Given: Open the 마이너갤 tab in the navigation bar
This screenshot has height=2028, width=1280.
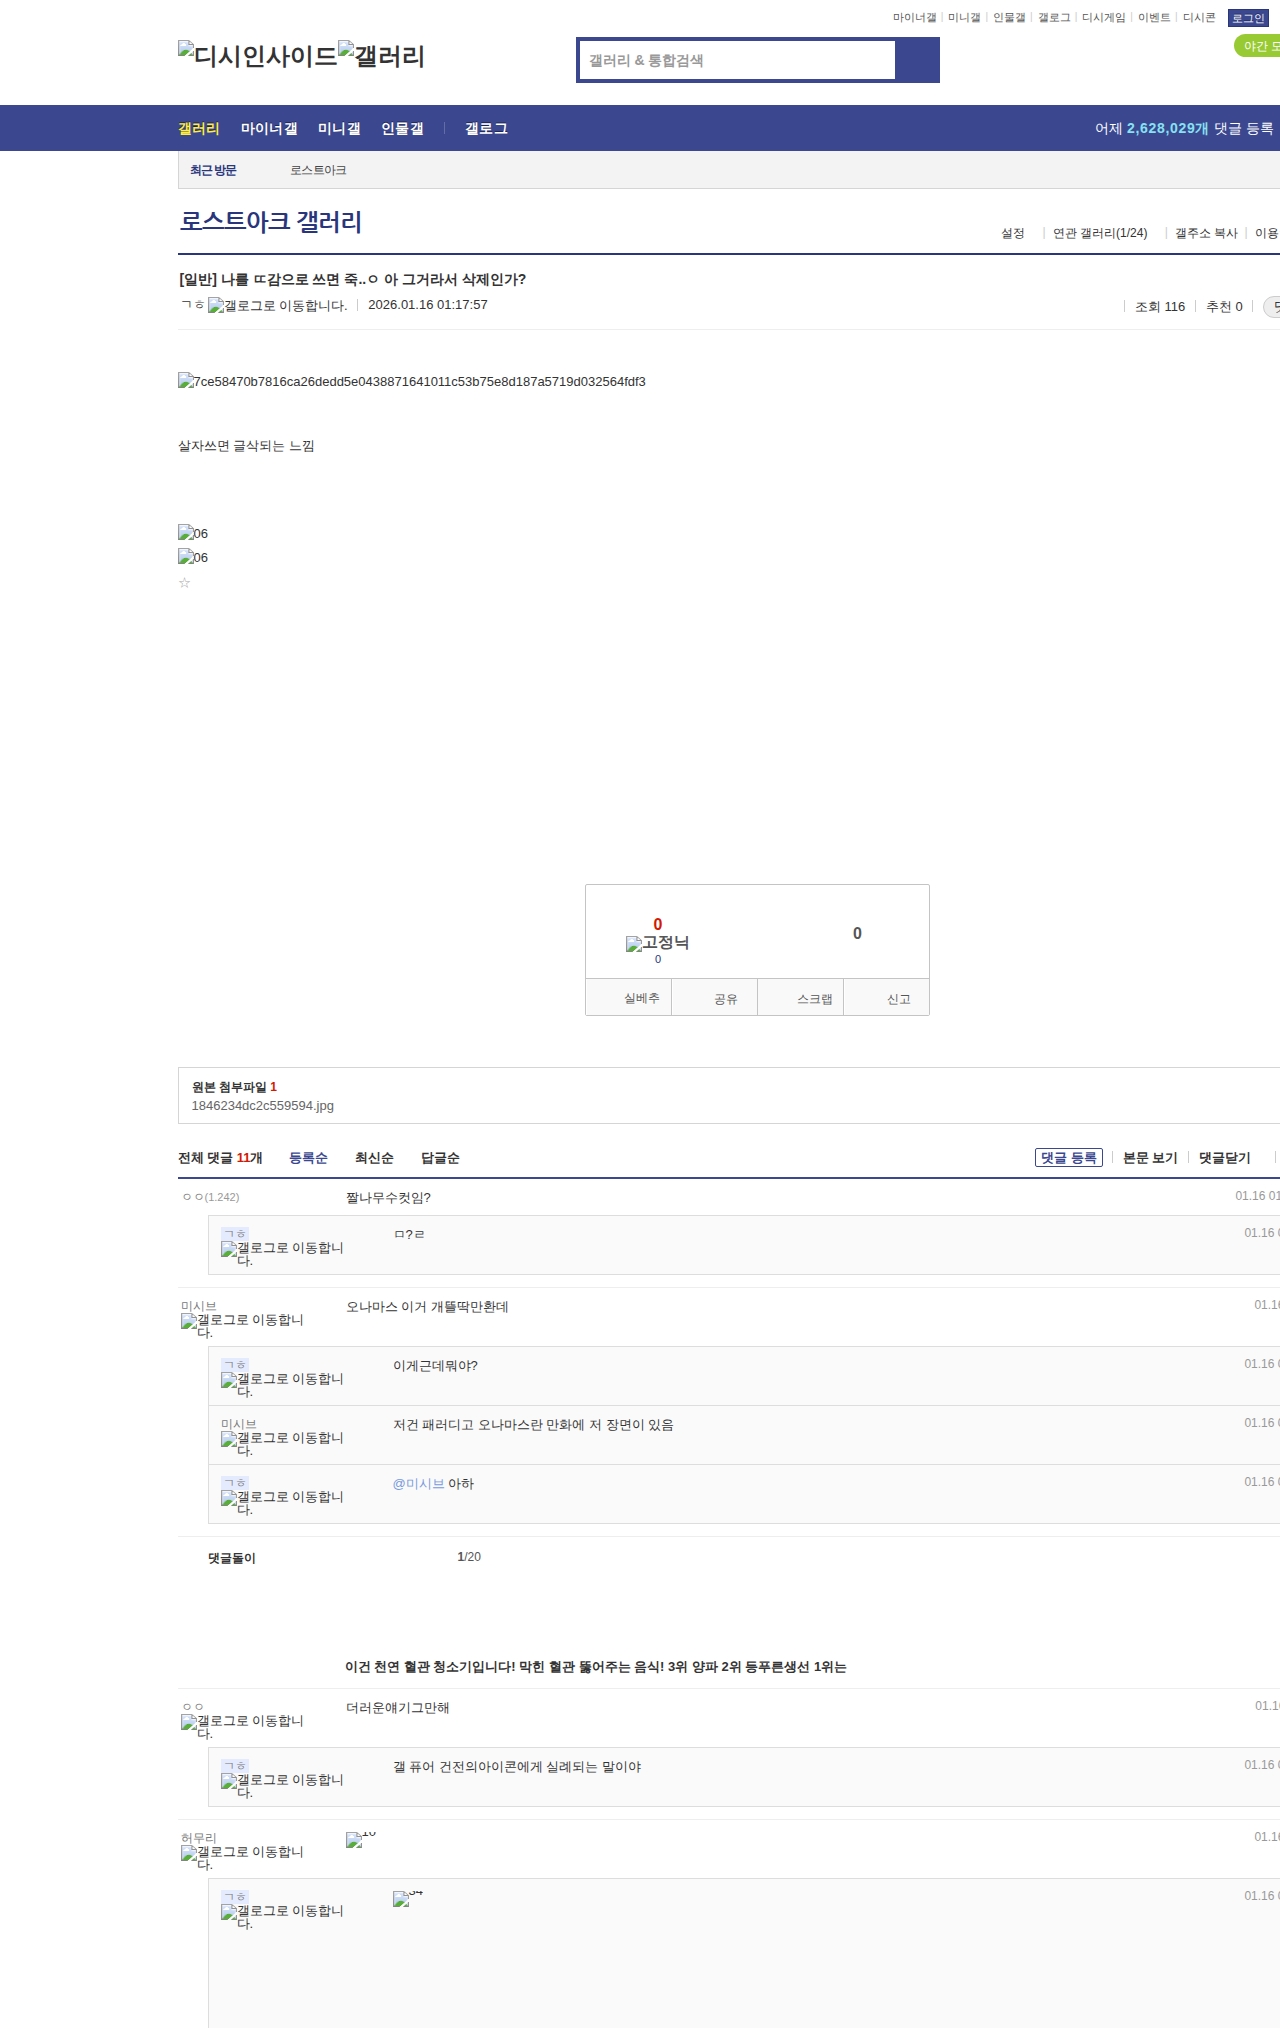Looking at the screenshot, I should [269, 129].
